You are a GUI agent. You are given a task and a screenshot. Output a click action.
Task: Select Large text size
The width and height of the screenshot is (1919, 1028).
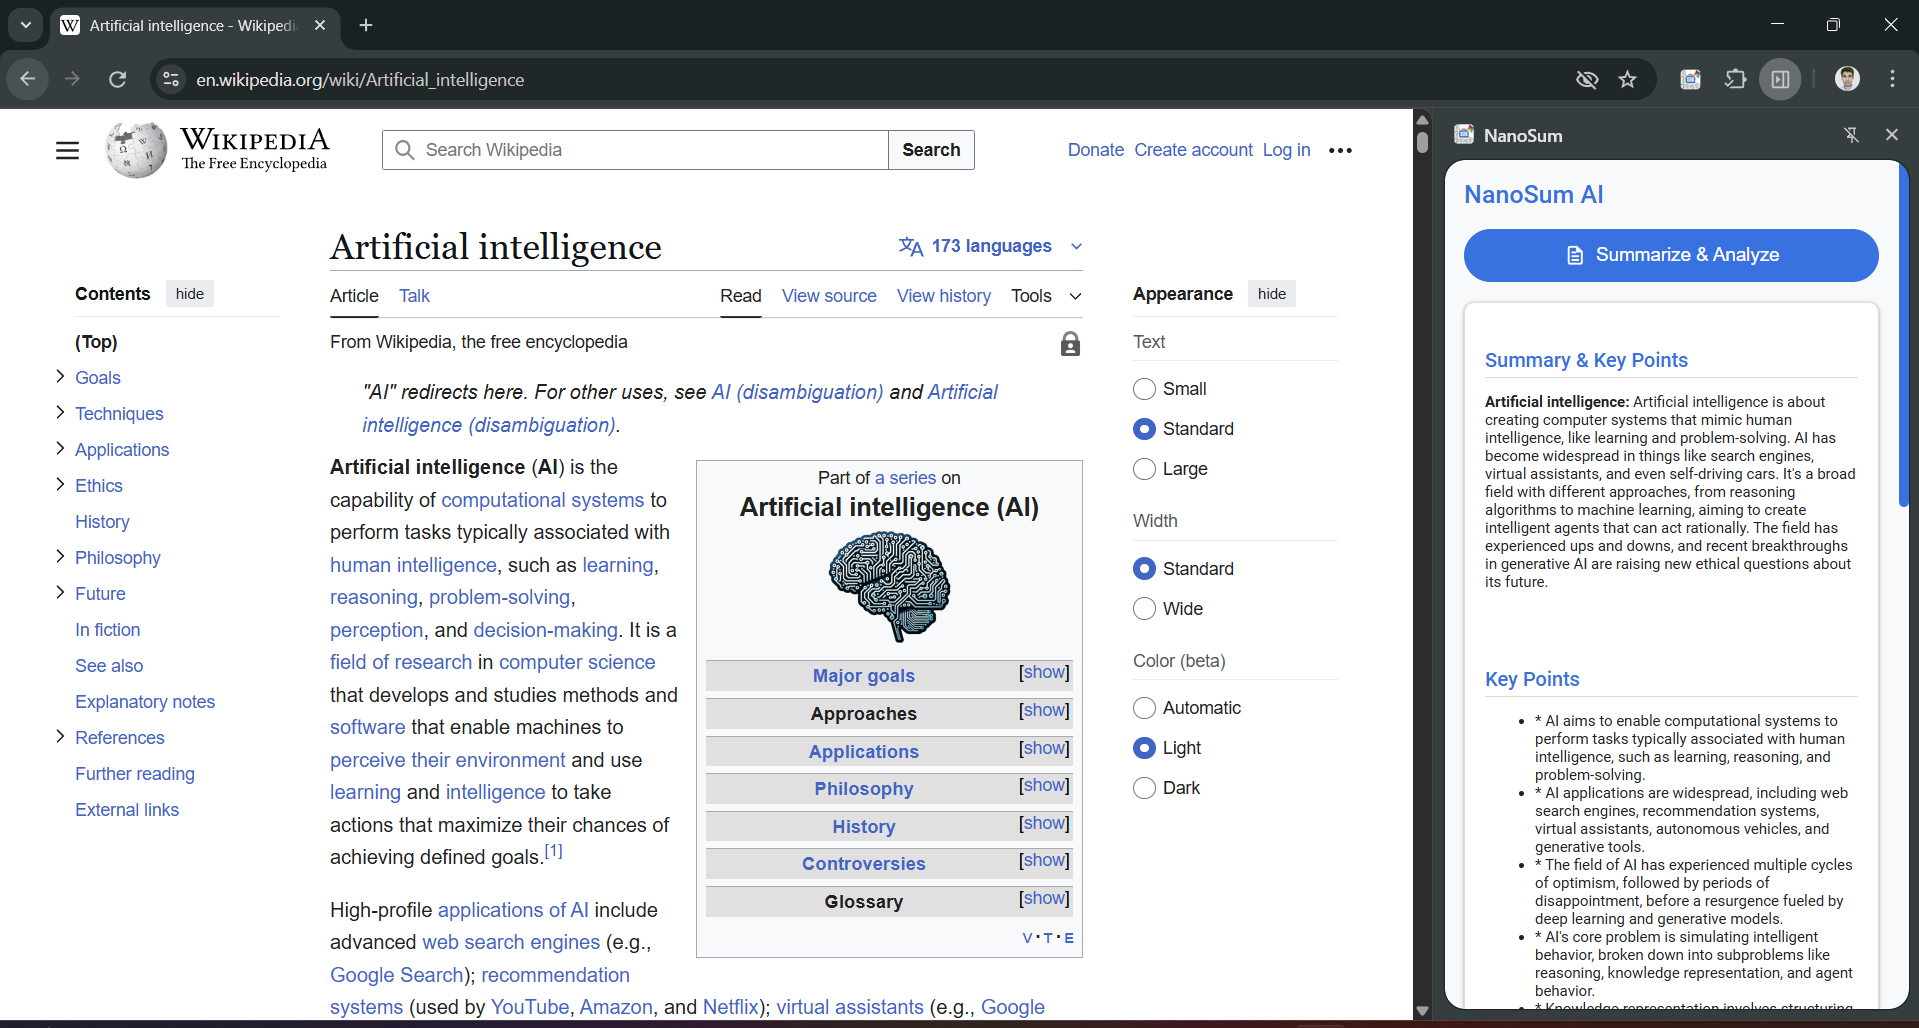(x=1145, y=469)
